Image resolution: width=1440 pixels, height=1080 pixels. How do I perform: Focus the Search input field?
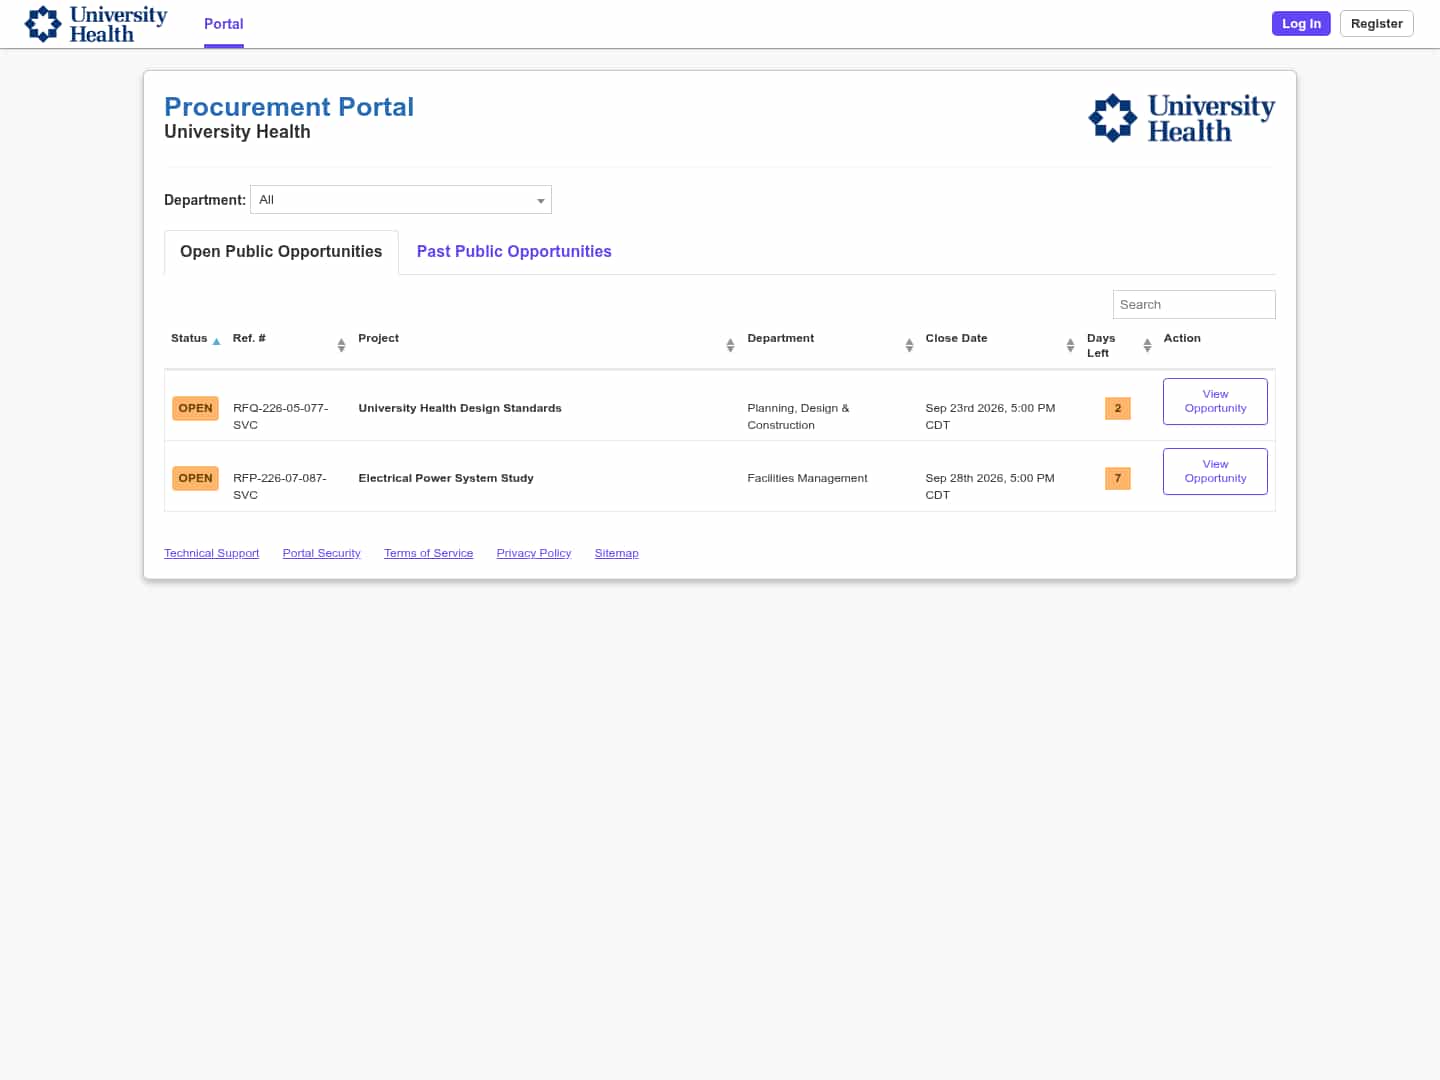[1194, 305]
